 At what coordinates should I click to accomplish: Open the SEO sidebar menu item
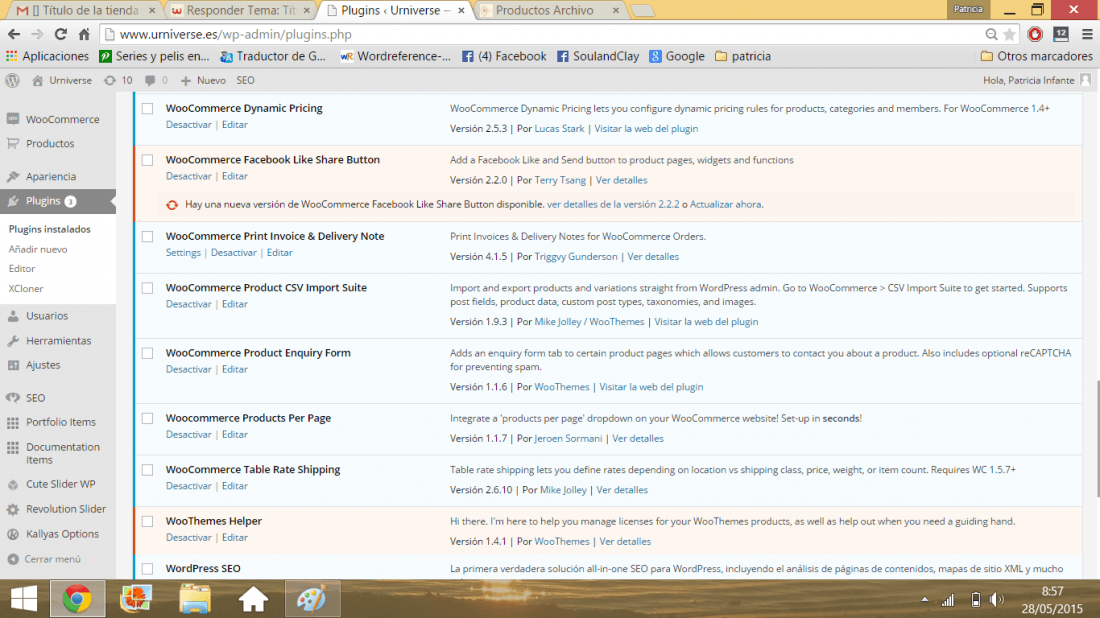coord(35,398)
